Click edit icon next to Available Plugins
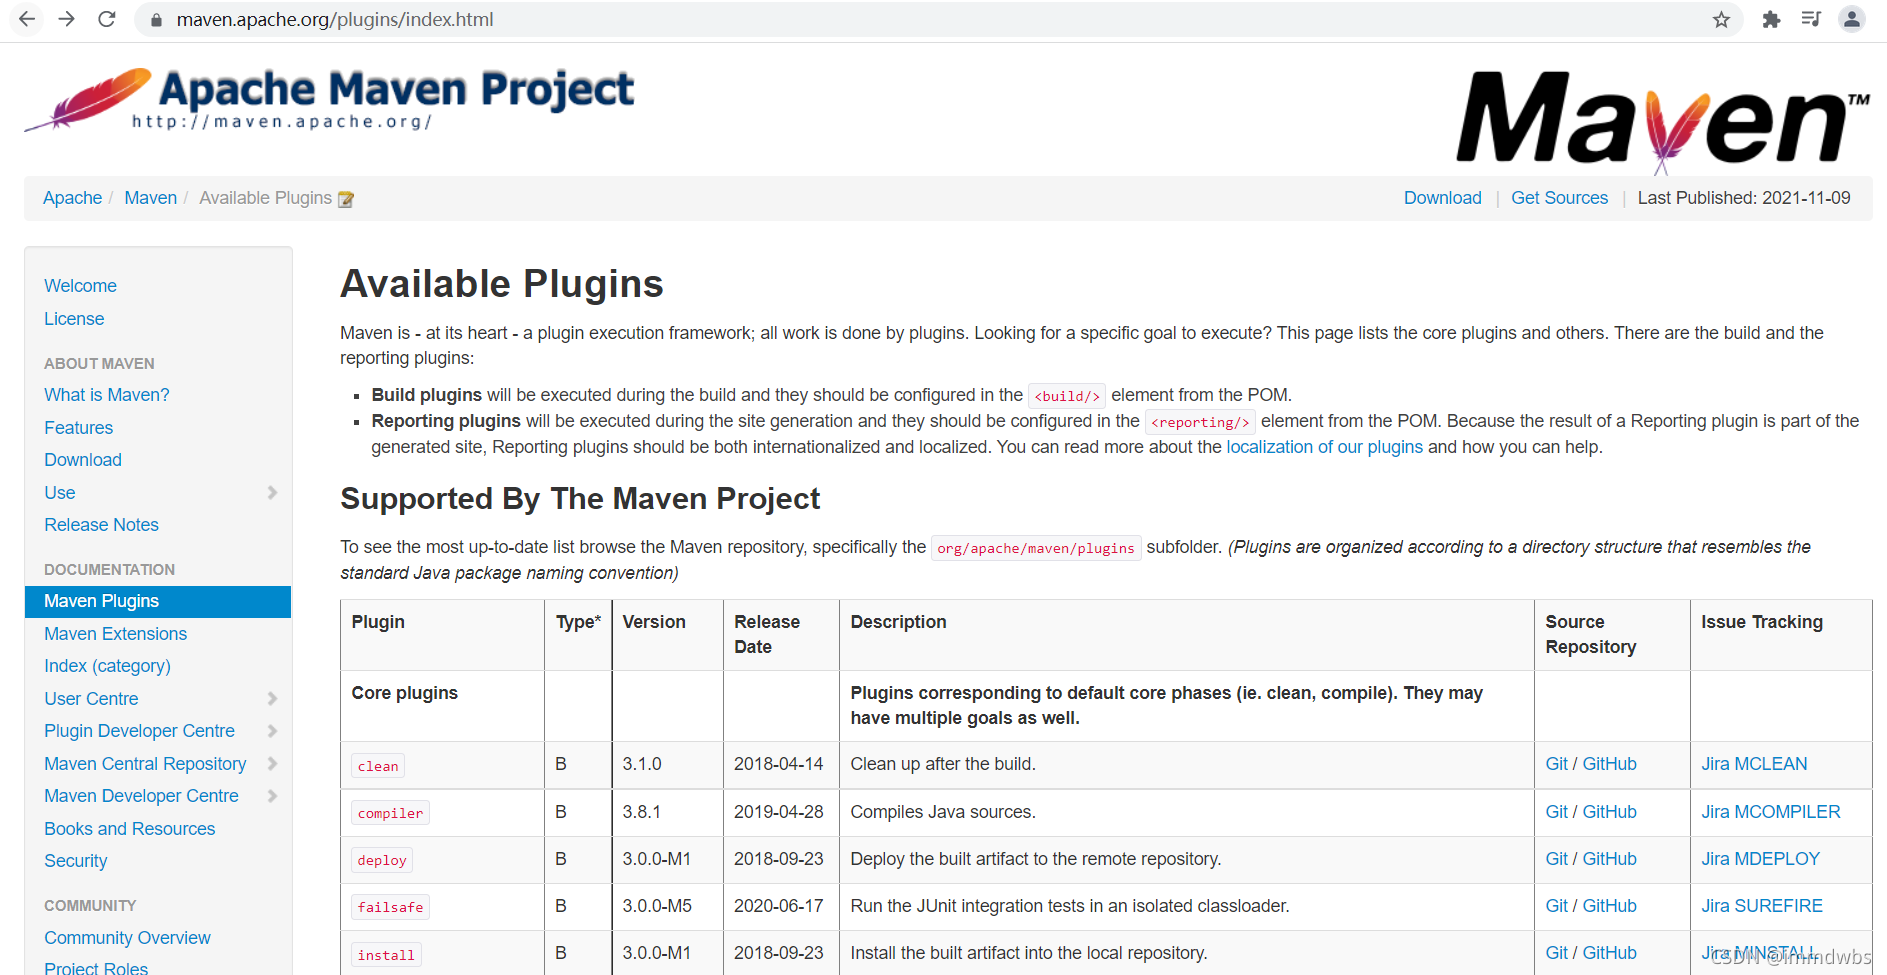 click(x=346, y=199)
